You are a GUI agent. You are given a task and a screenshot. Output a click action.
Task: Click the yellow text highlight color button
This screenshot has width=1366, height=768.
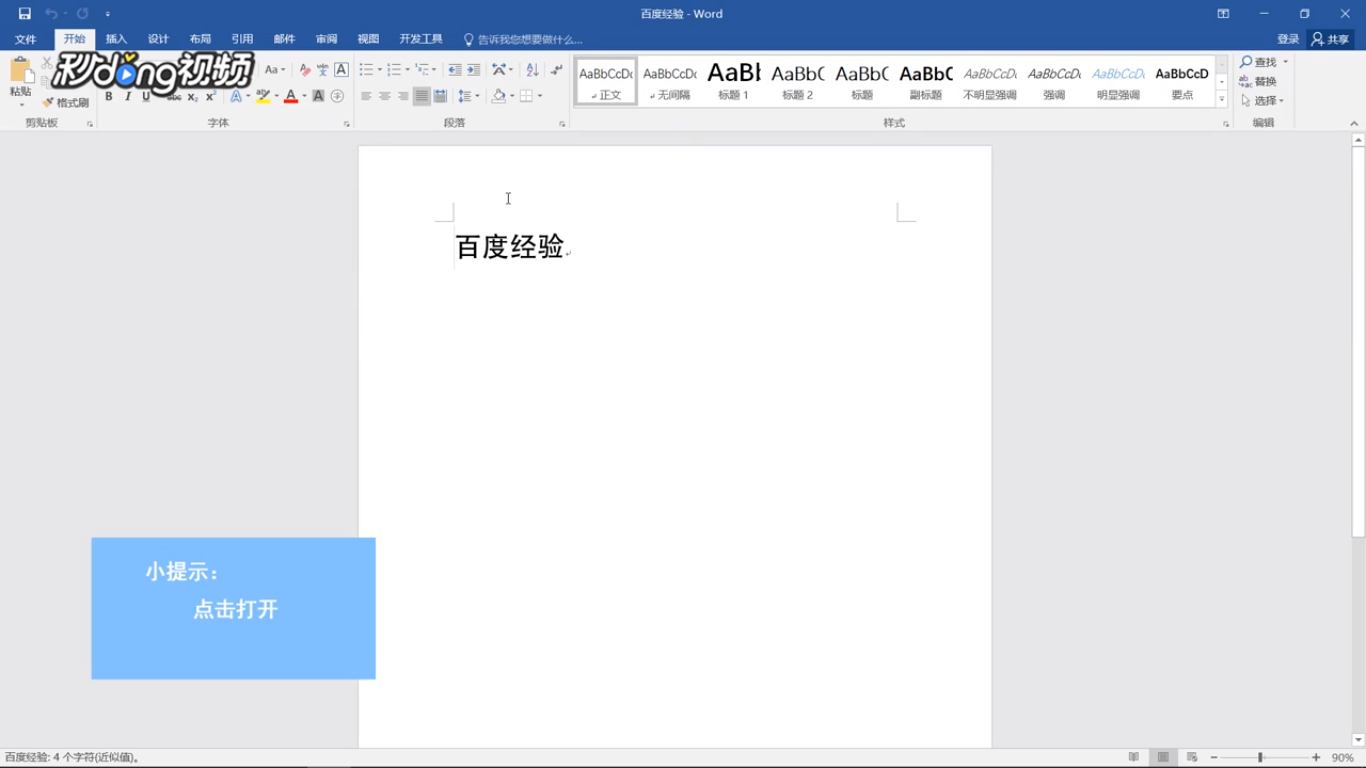click(x=263, y=97)
